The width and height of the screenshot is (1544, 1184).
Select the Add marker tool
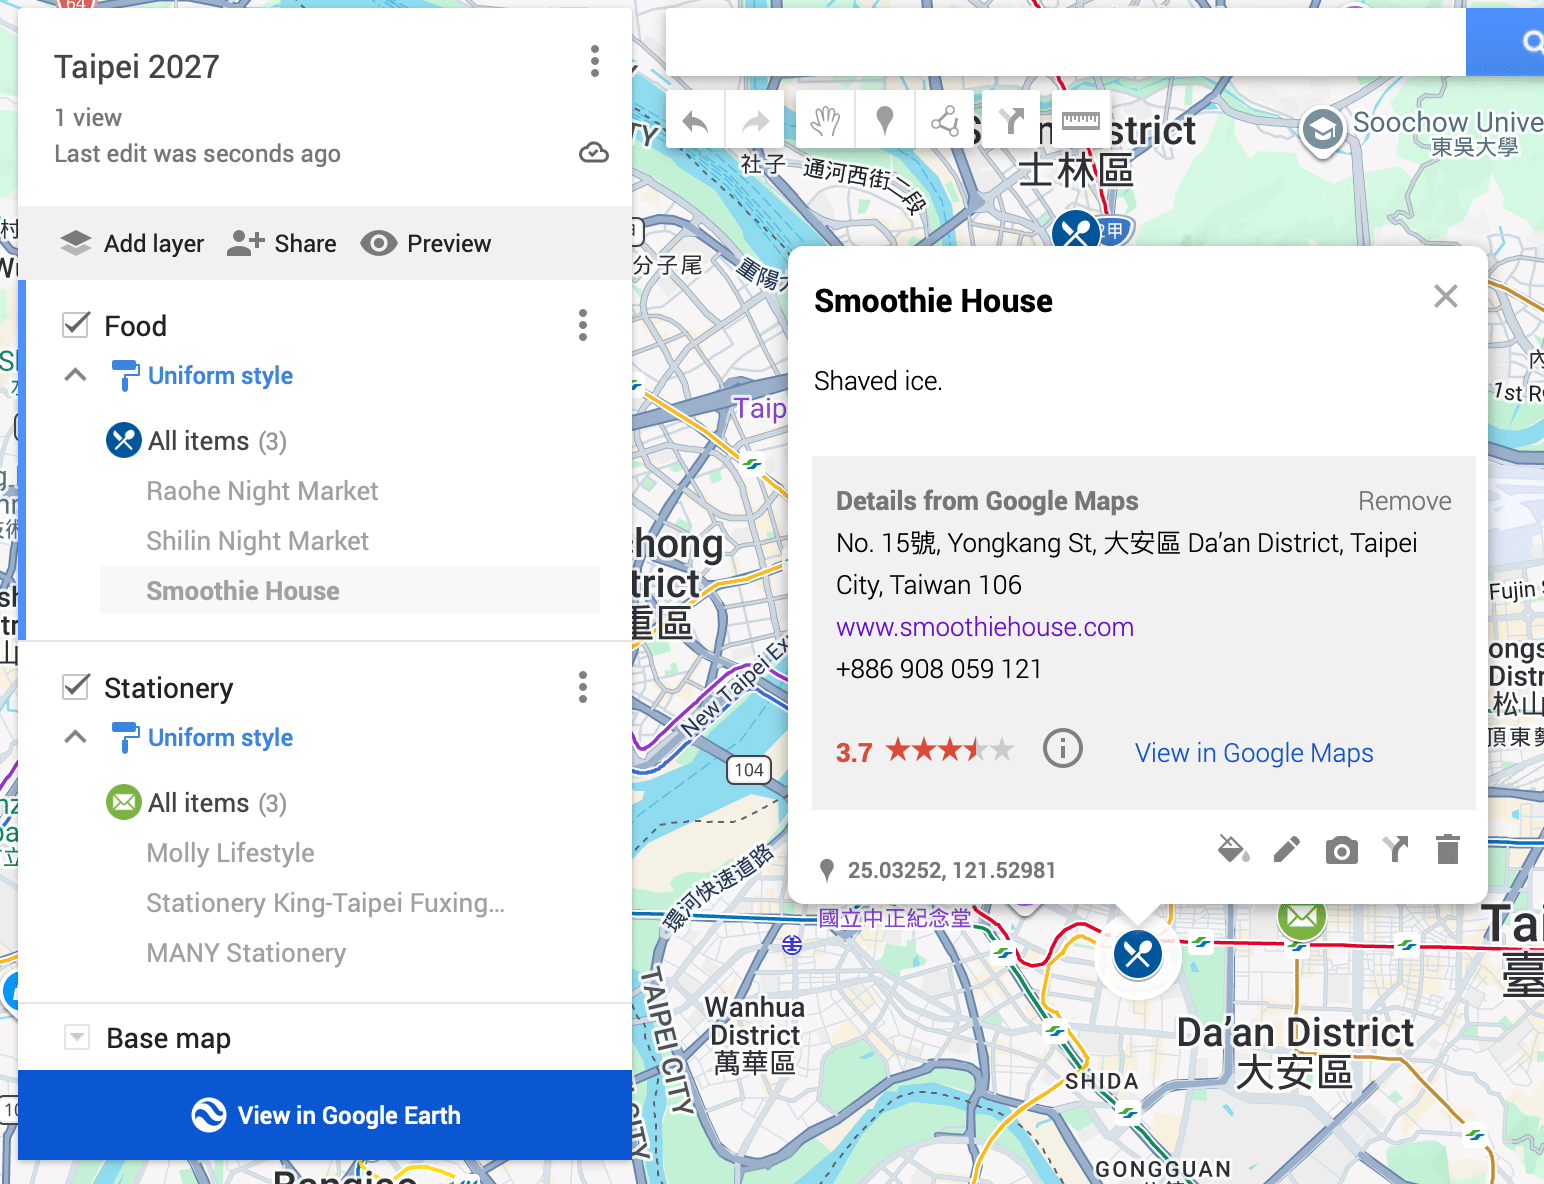(884, 122)
